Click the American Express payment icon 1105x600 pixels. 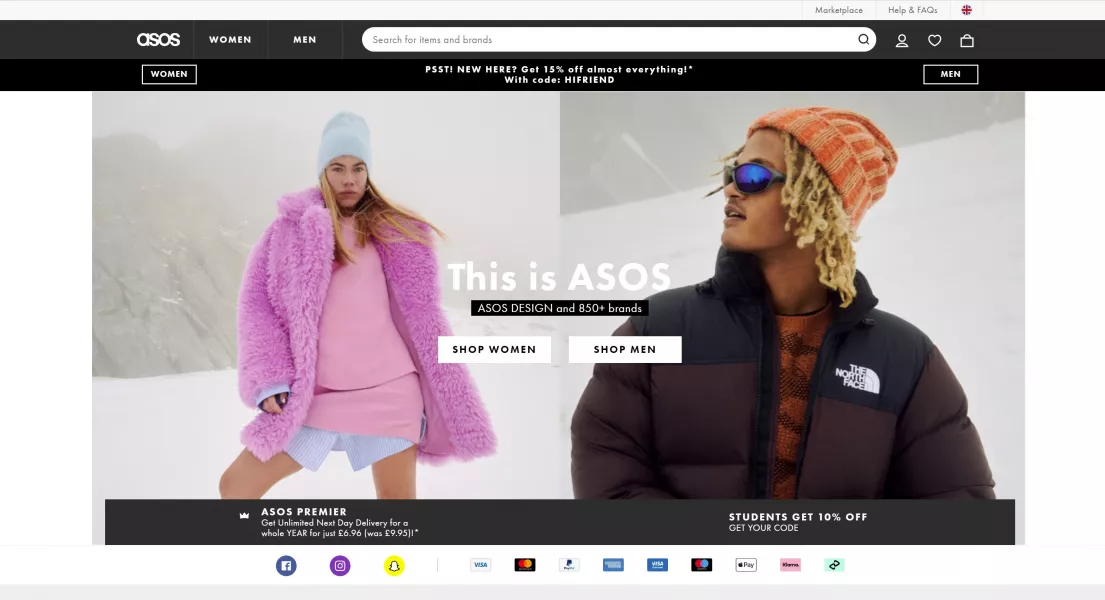tap(613, 565)
